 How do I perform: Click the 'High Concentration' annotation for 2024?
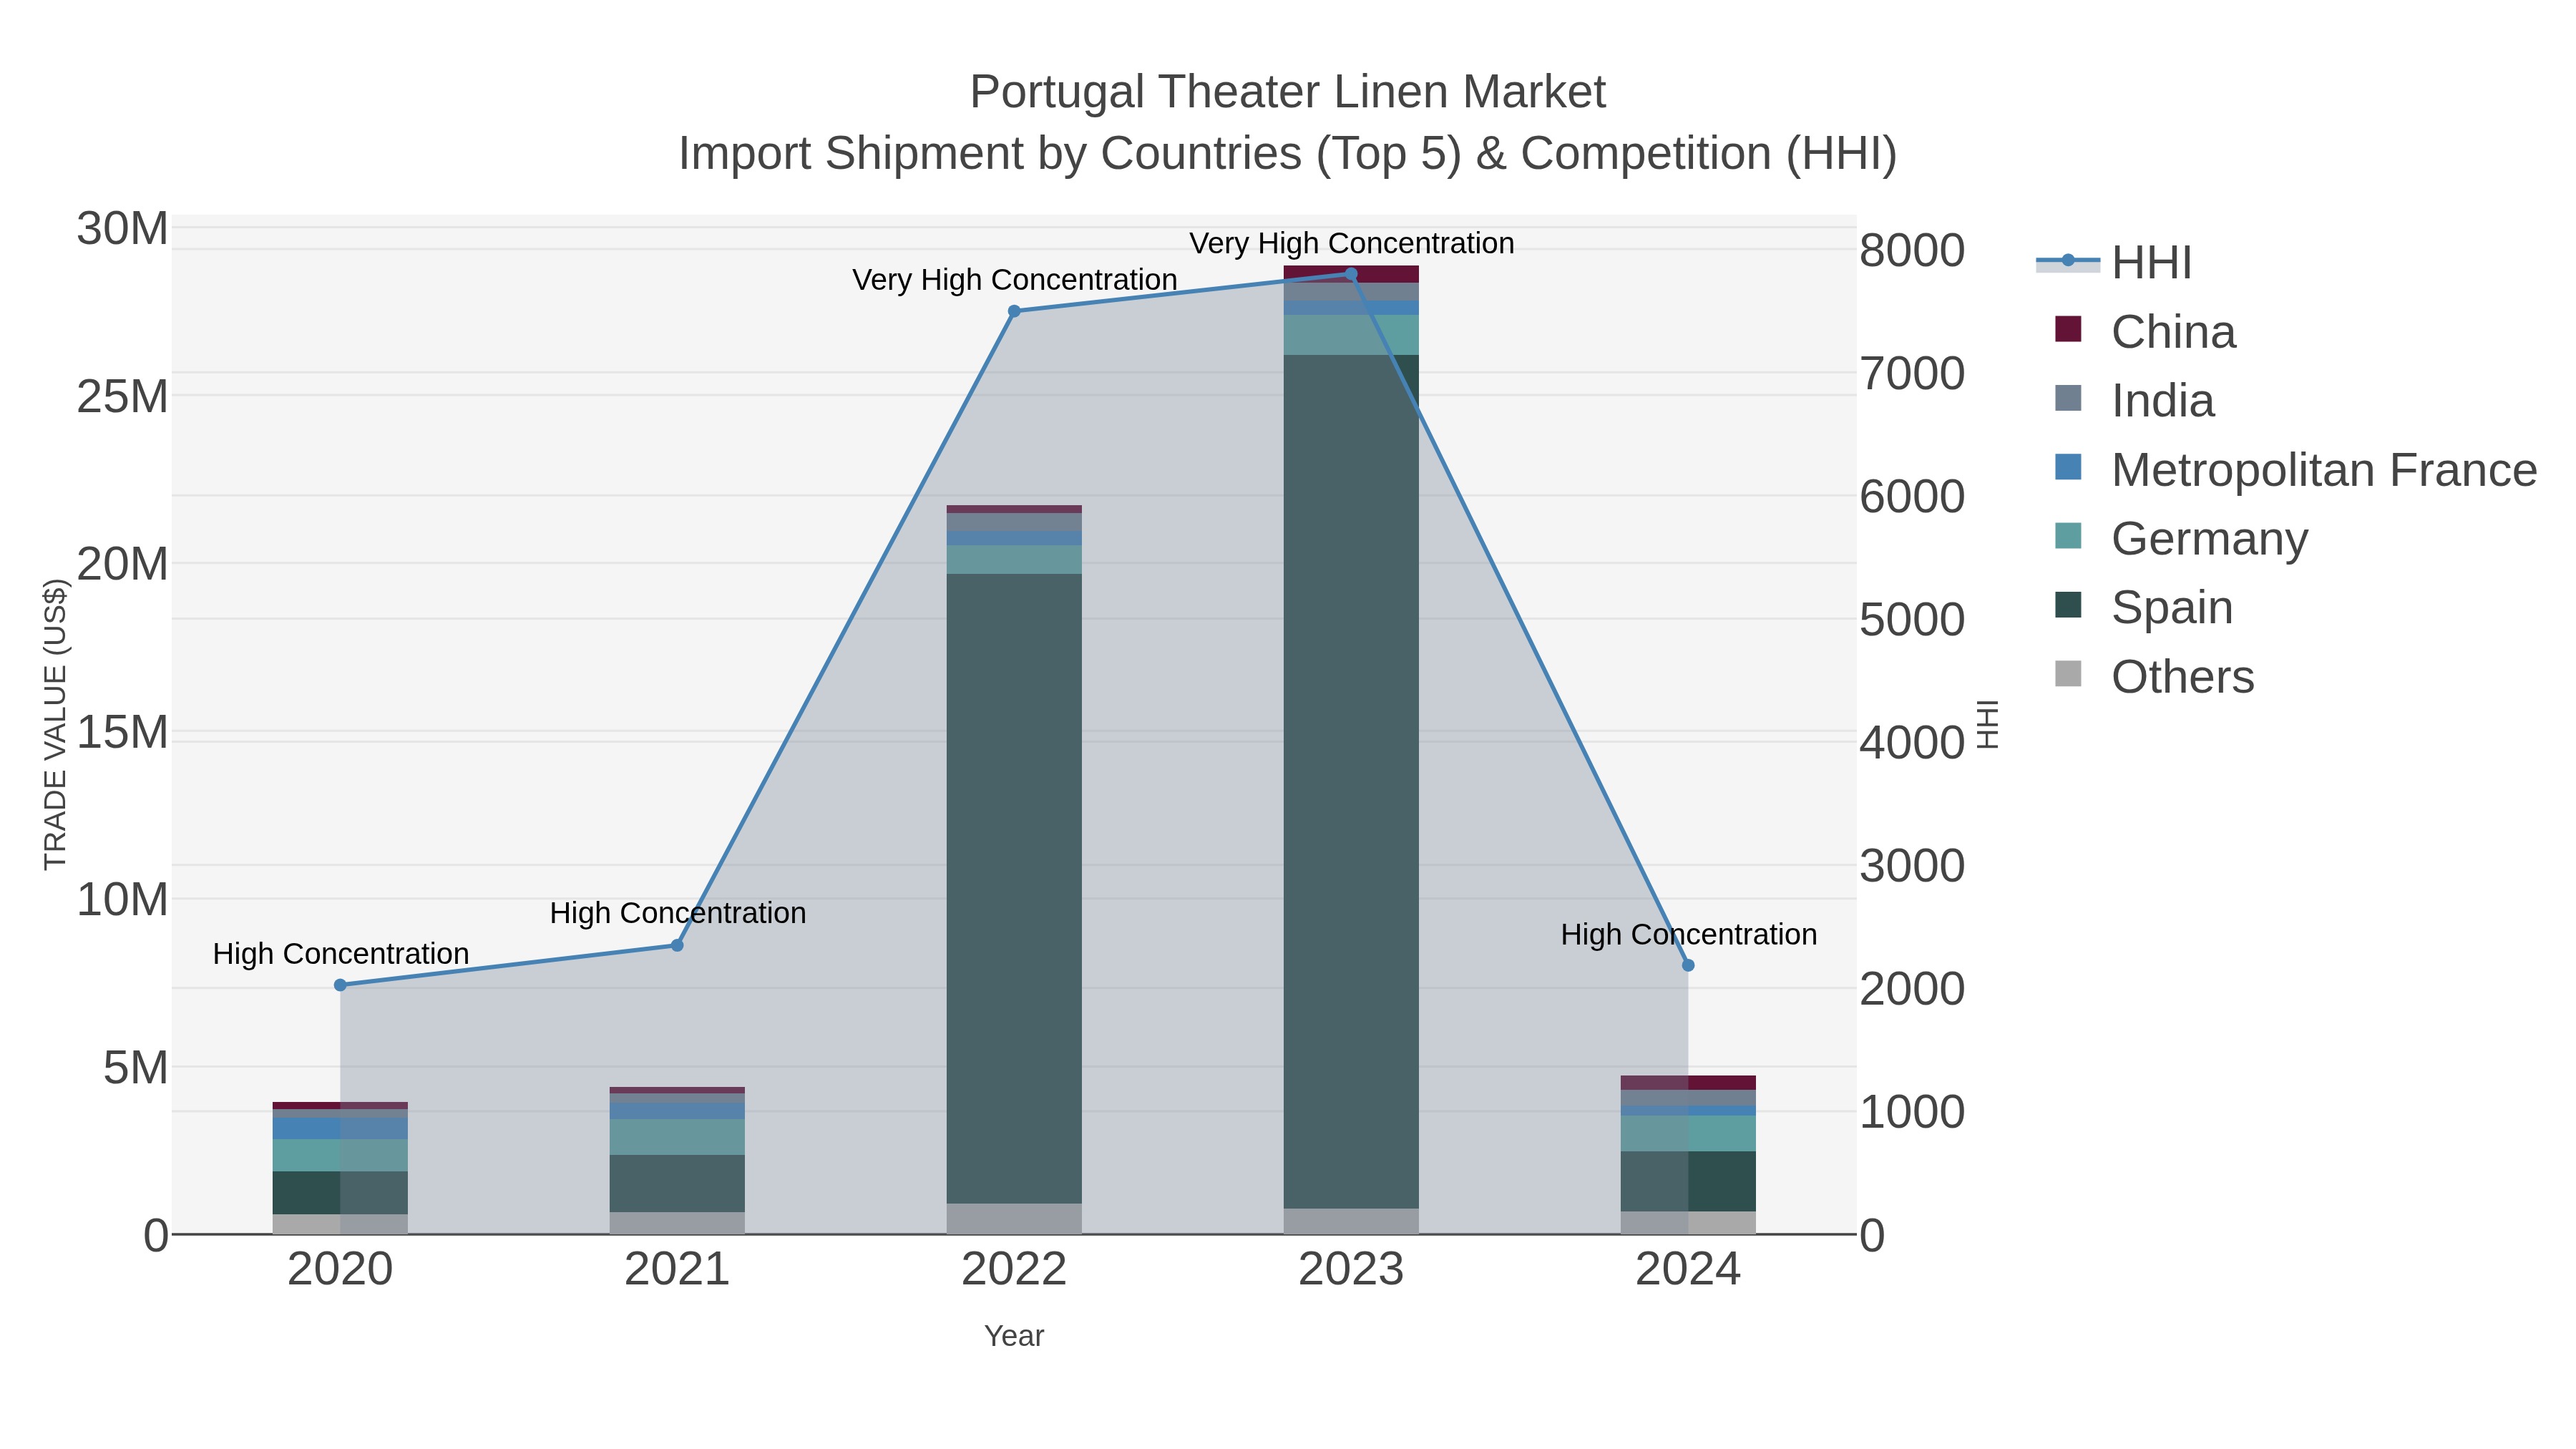click(1688, 935)
